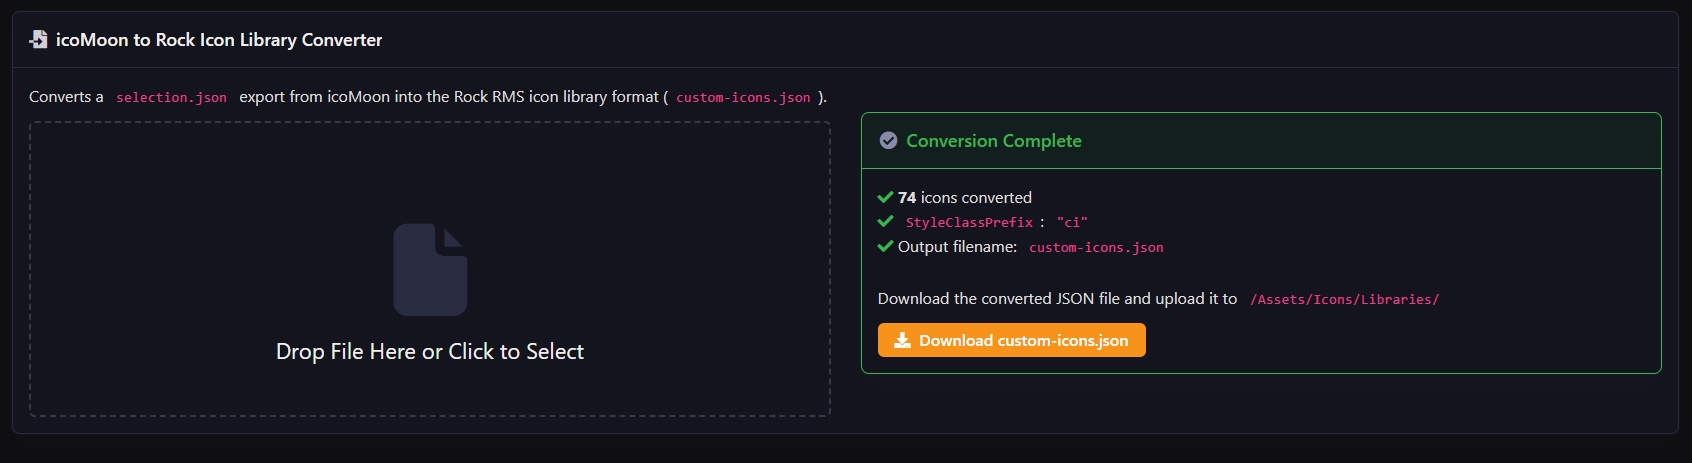Viewport: 1692px width, 463px height.
Task: Click the "ci" prefix value
Action: pyautogui.click(x=1072, y=222)
